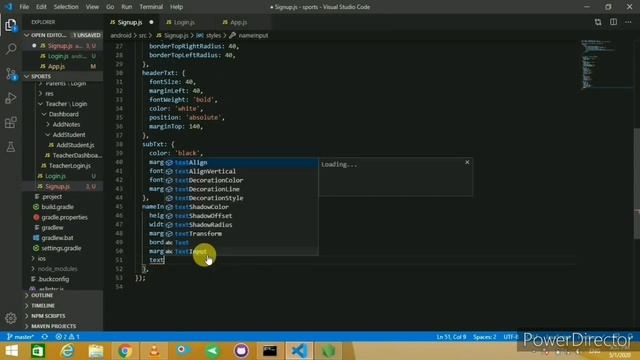Open gradle.properties in the file tree
This screenshot has height=360, width=640.
(x=64, y=217)
